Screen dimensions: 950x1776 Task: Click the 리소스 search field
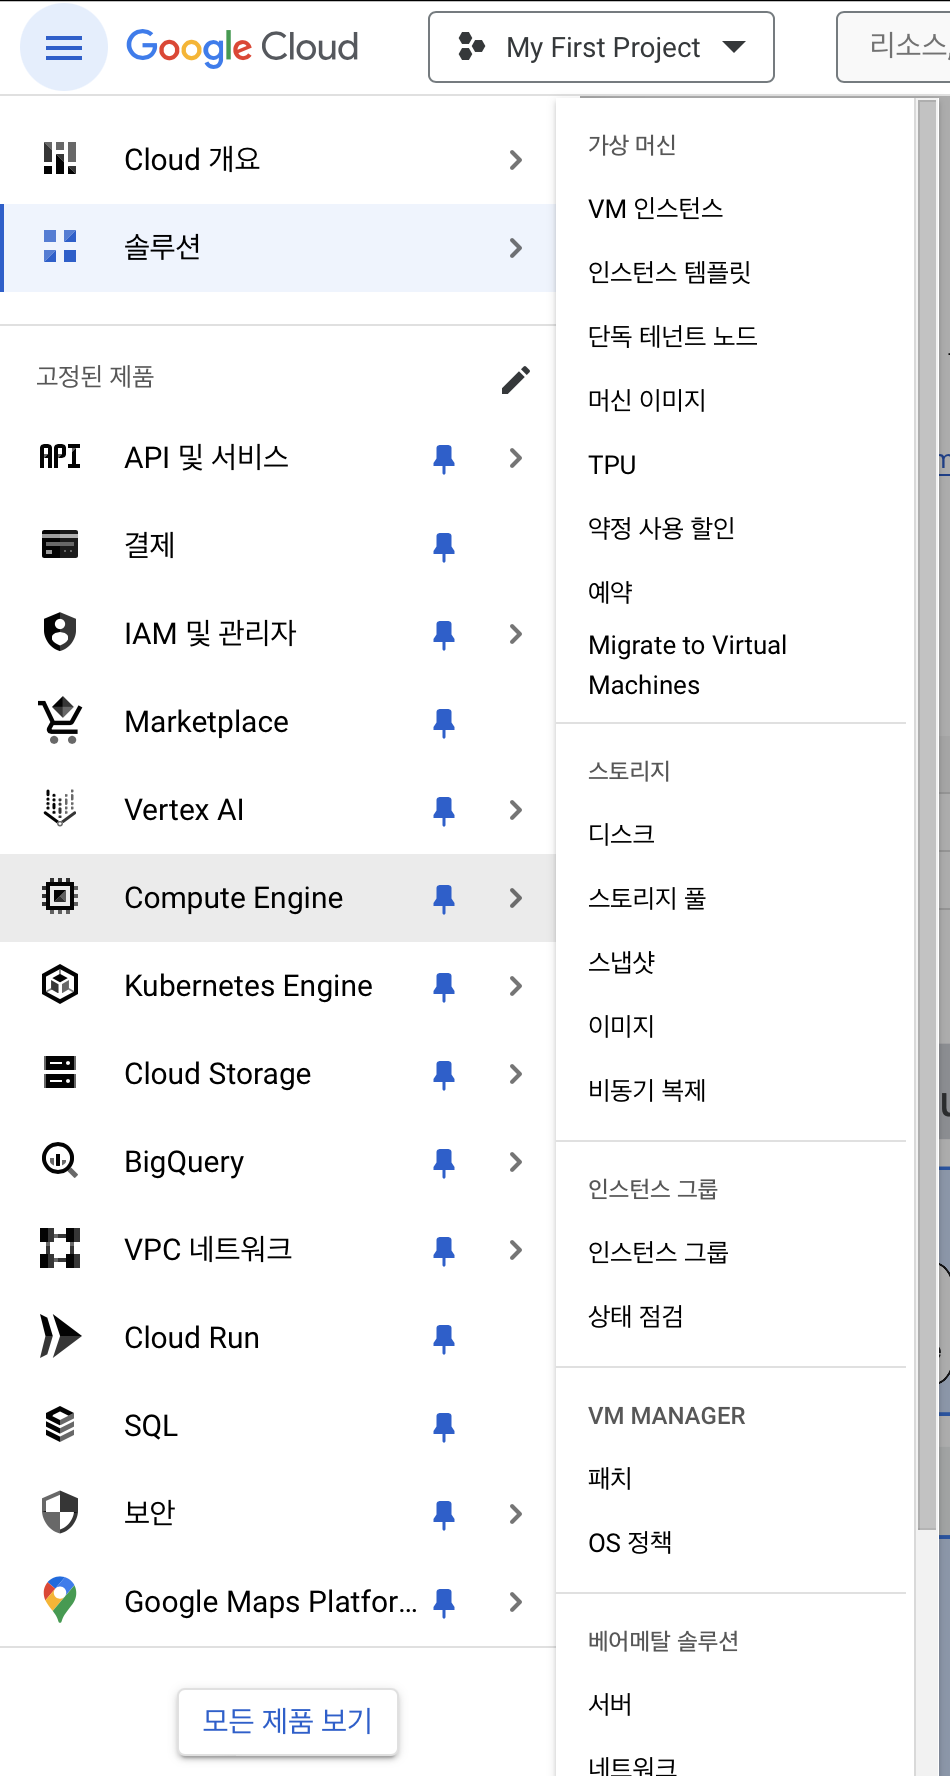click(x=894, y=47)
